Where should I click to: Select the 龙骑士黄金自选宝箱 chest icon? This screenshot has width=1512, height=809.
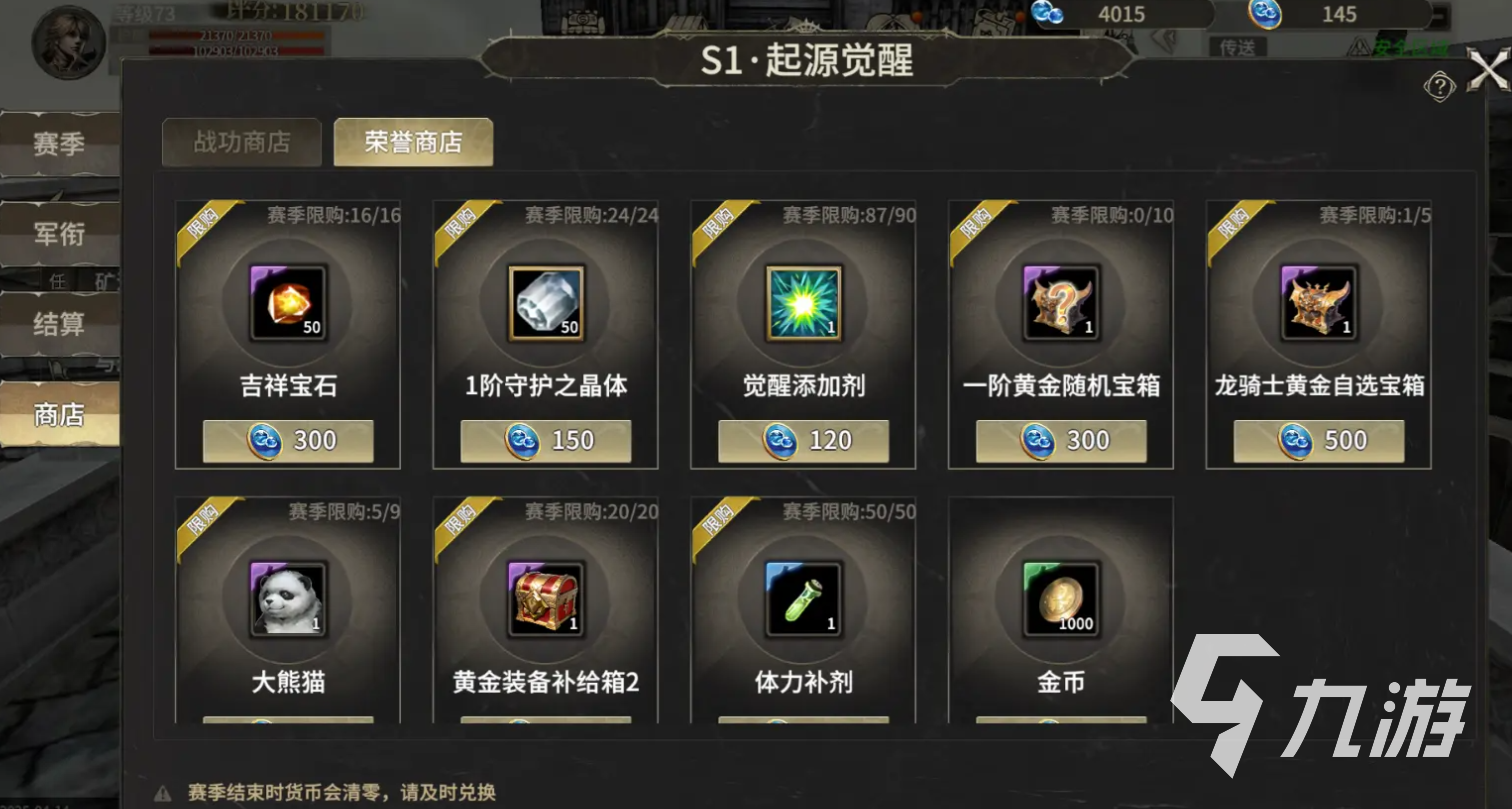click(1319, 303)
